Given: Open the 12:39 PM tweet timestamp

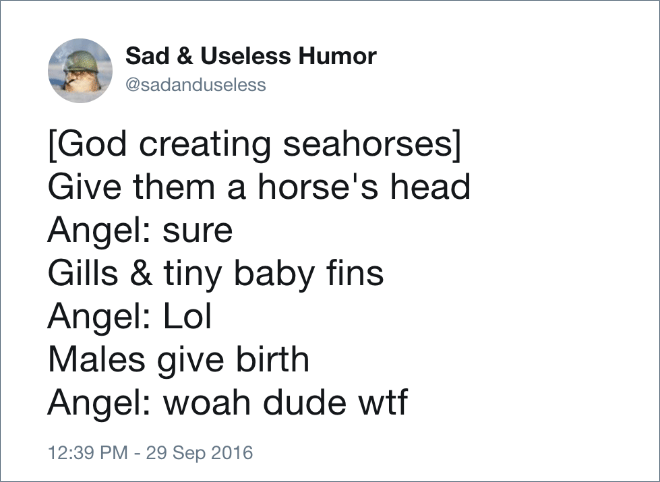Looking at the screenshot, I should [88, 453].
